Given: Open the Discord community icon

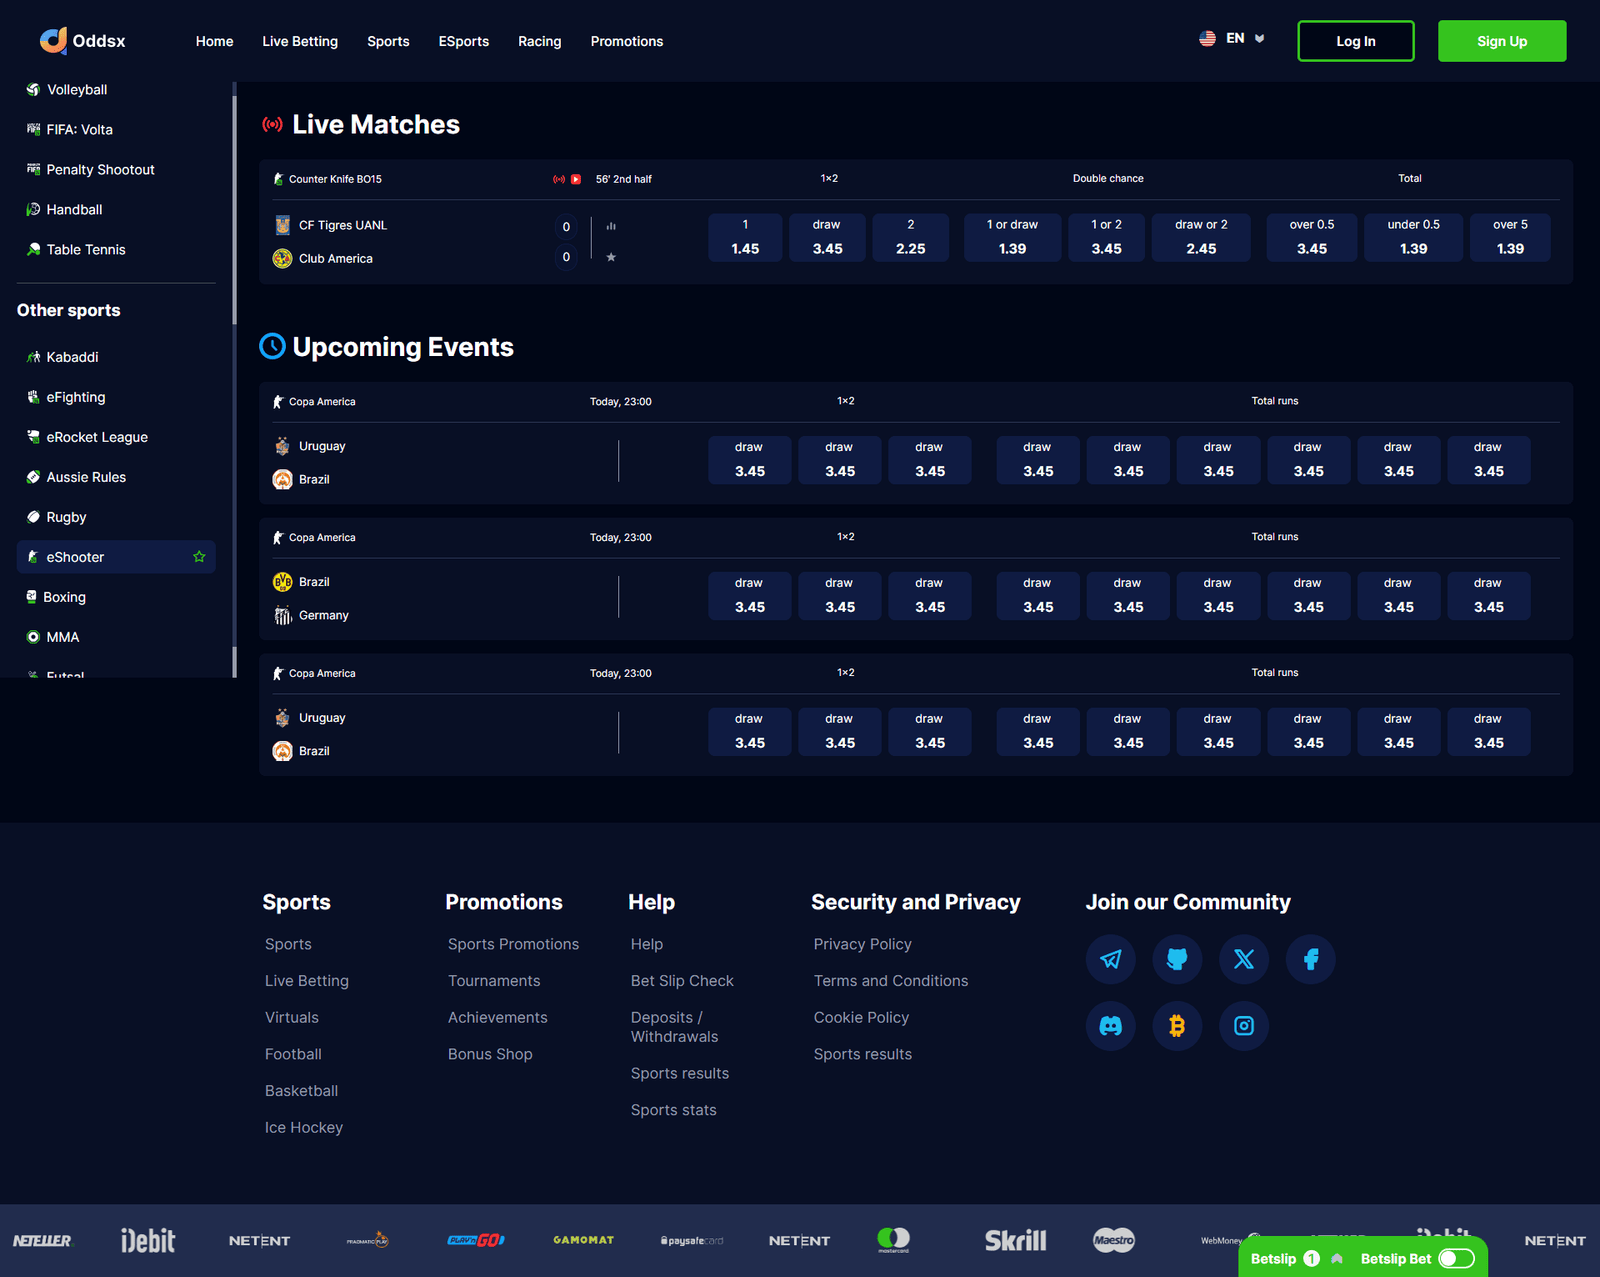Looking at the screenshot, I should (x=1110, y=1026).
